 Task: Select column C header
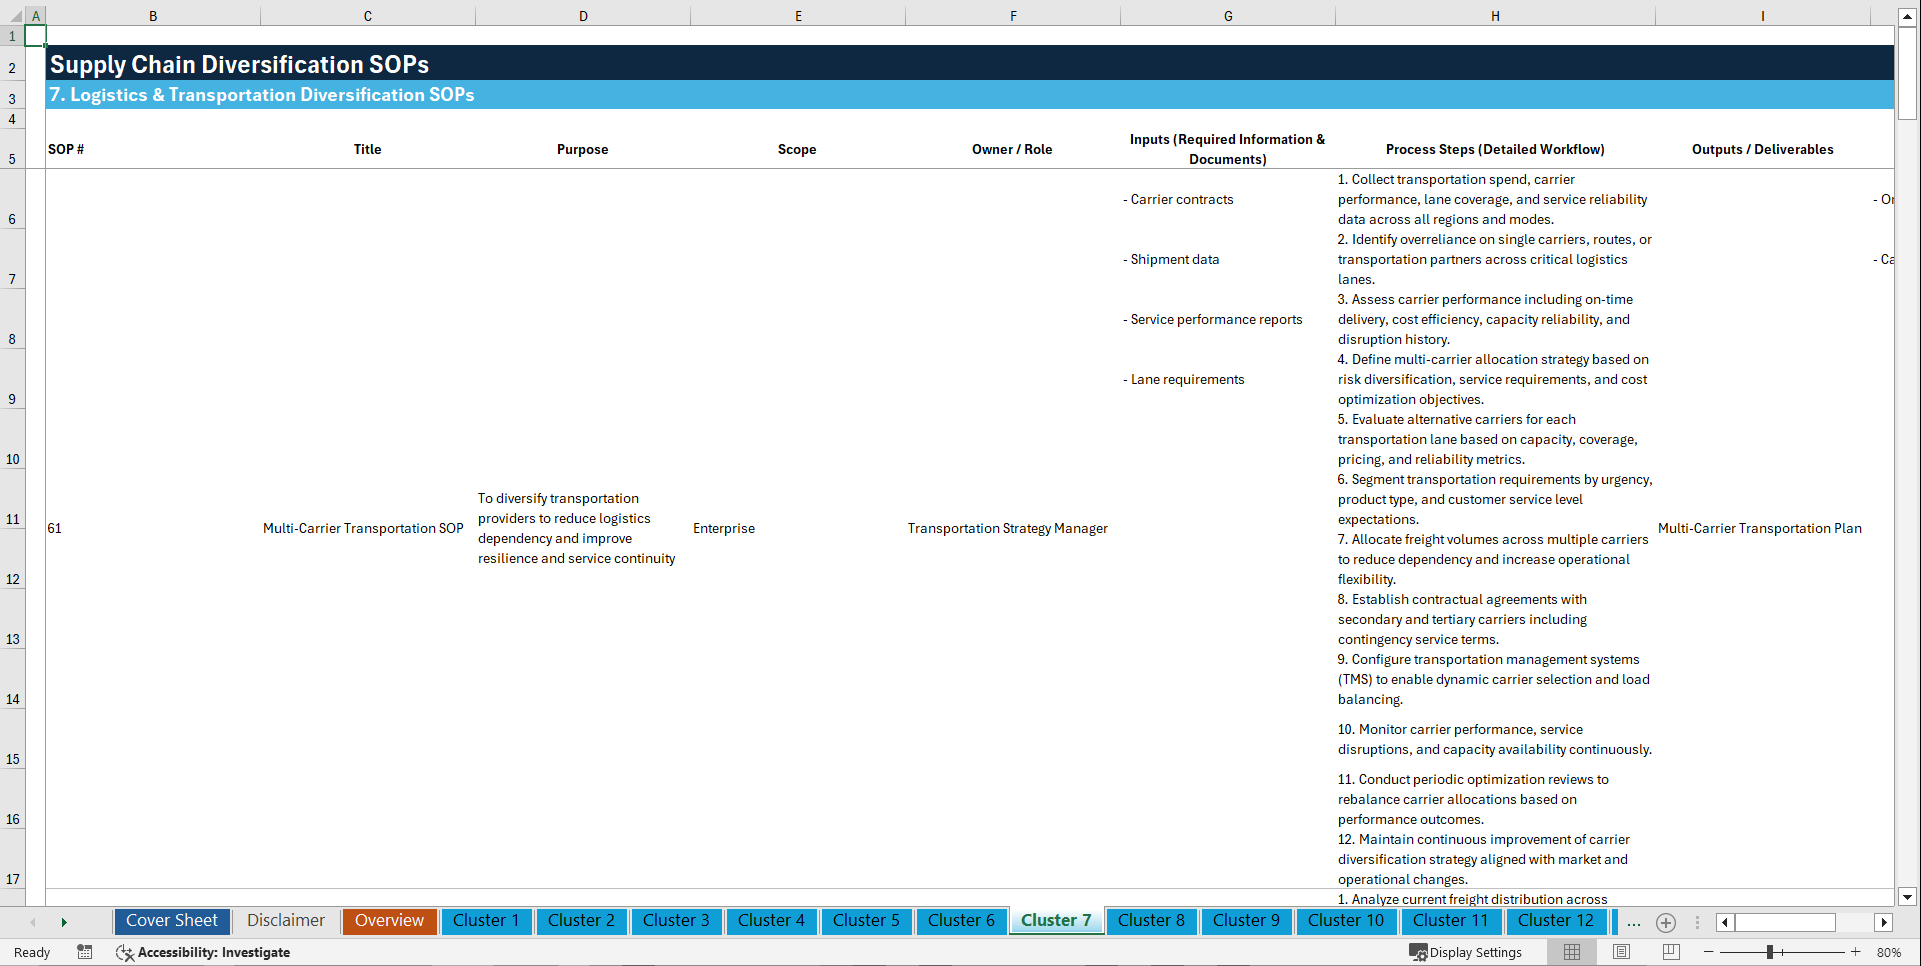(368, 16)
